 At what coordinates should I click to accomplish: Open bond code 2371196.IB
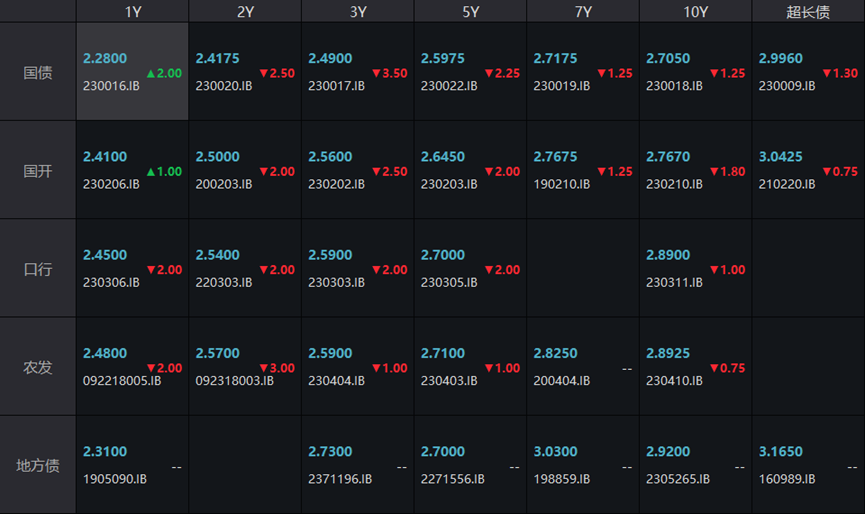click(340, 479)
